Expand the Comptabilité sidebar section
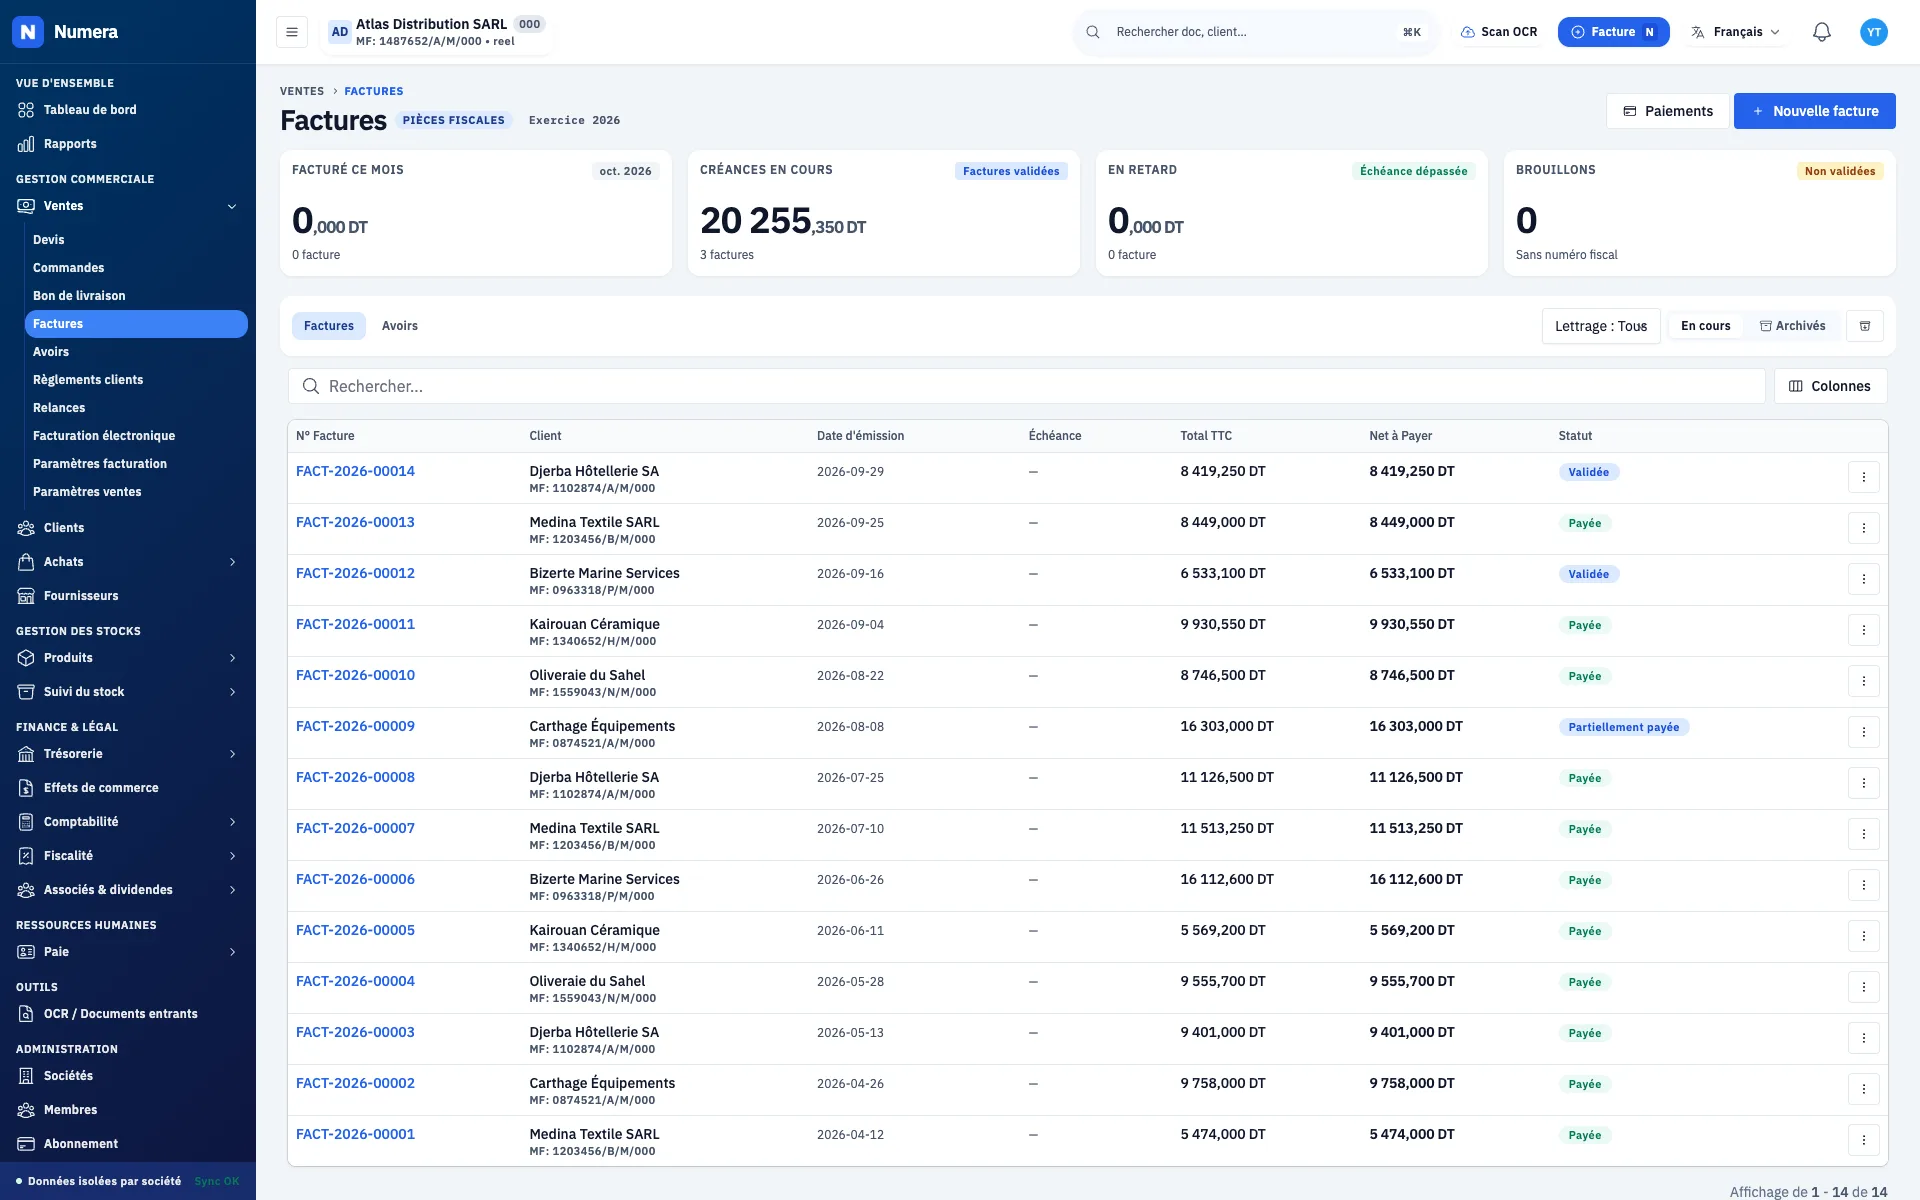This screenshot has height=1200, width=1920. pyautogui.click(x=128, y=822)
